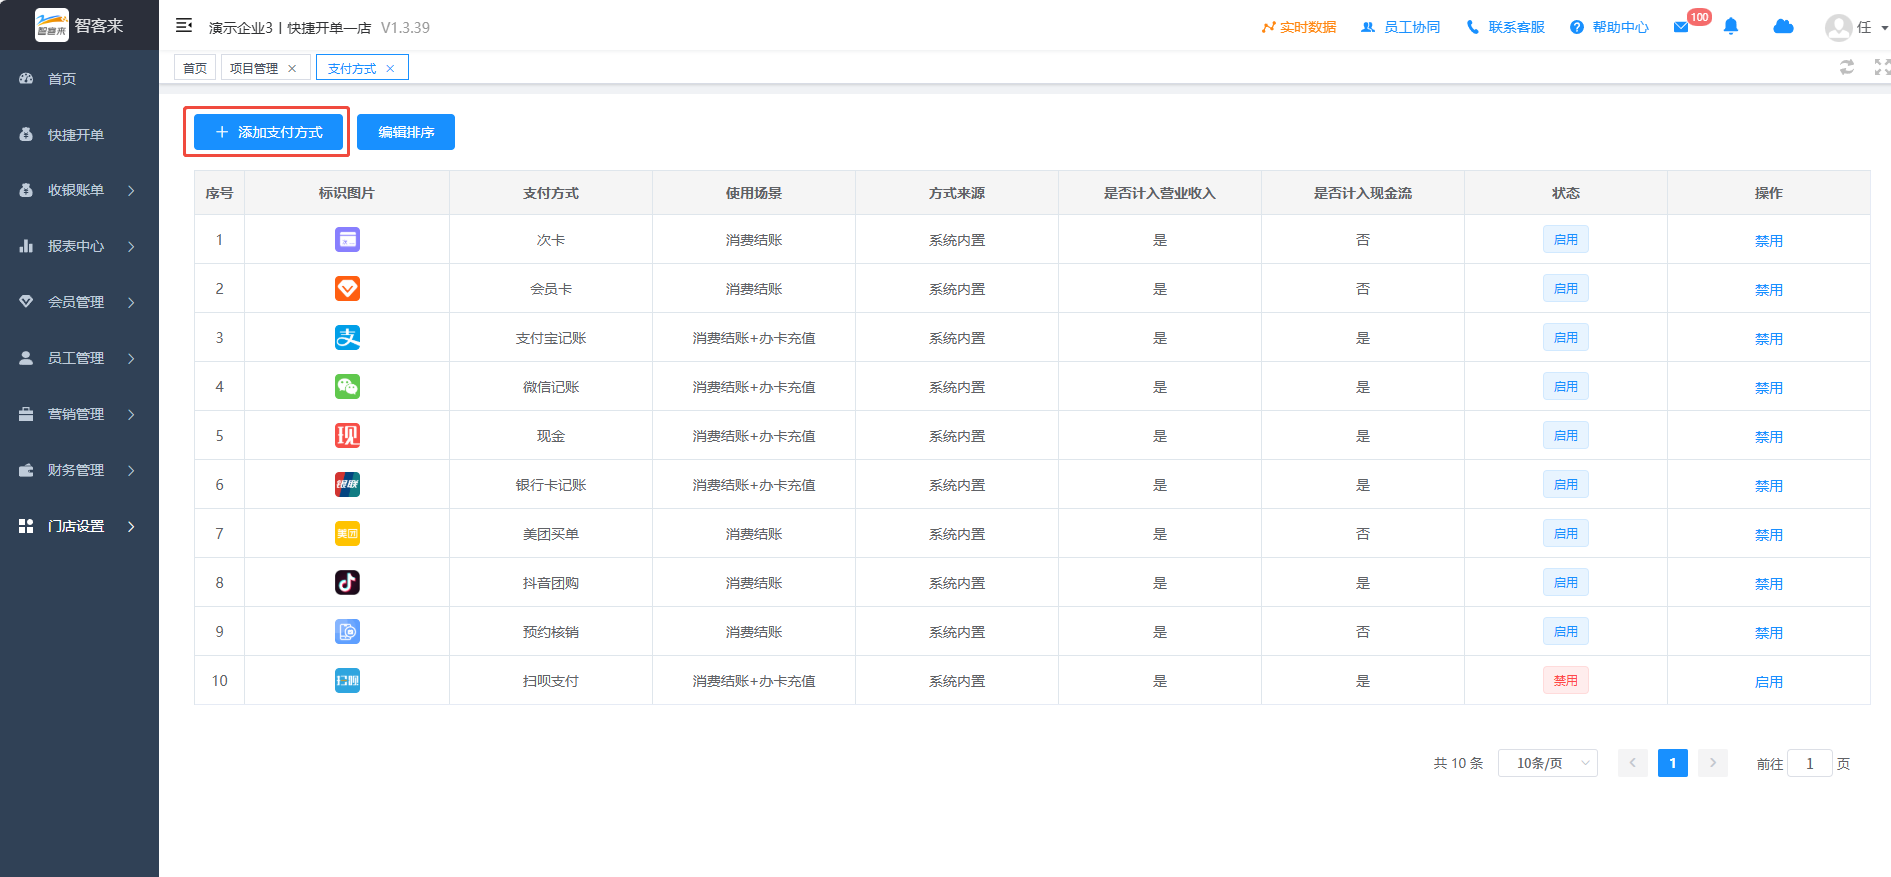
Task: Click the 美团买单 Meituan icon
Action: [x=347, y=534]
